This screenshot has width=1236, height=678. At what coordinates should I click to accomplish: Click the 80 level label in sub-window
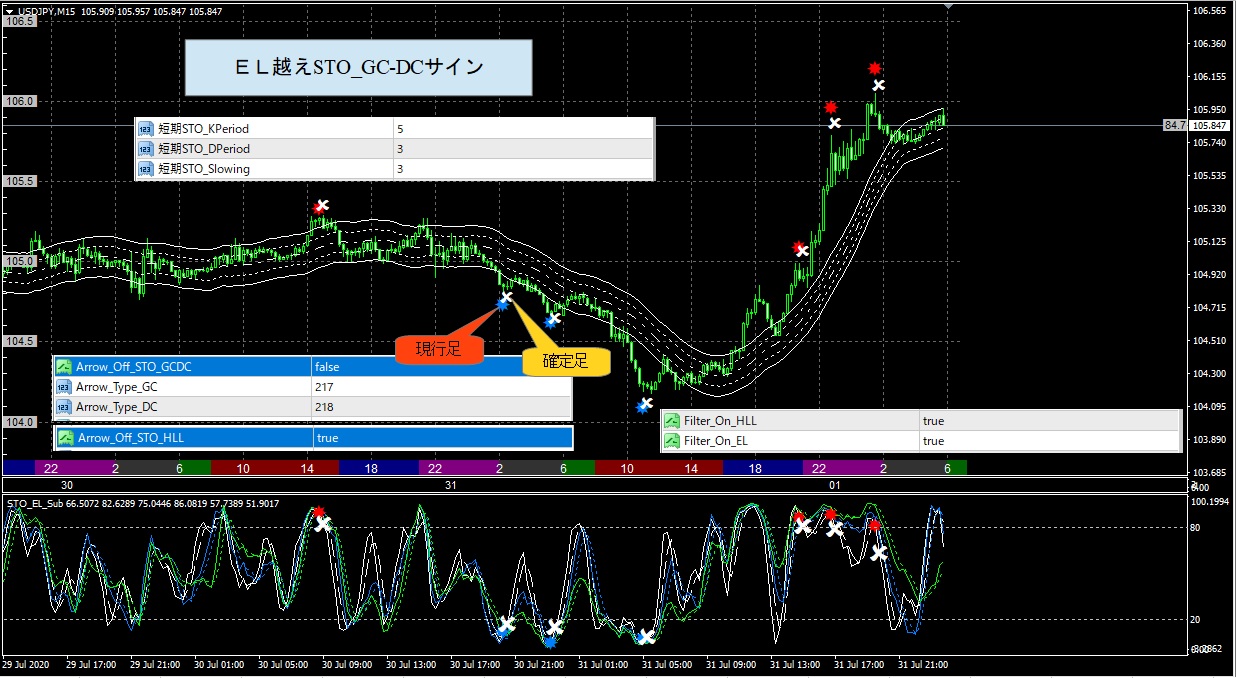tap(1195, 526)
